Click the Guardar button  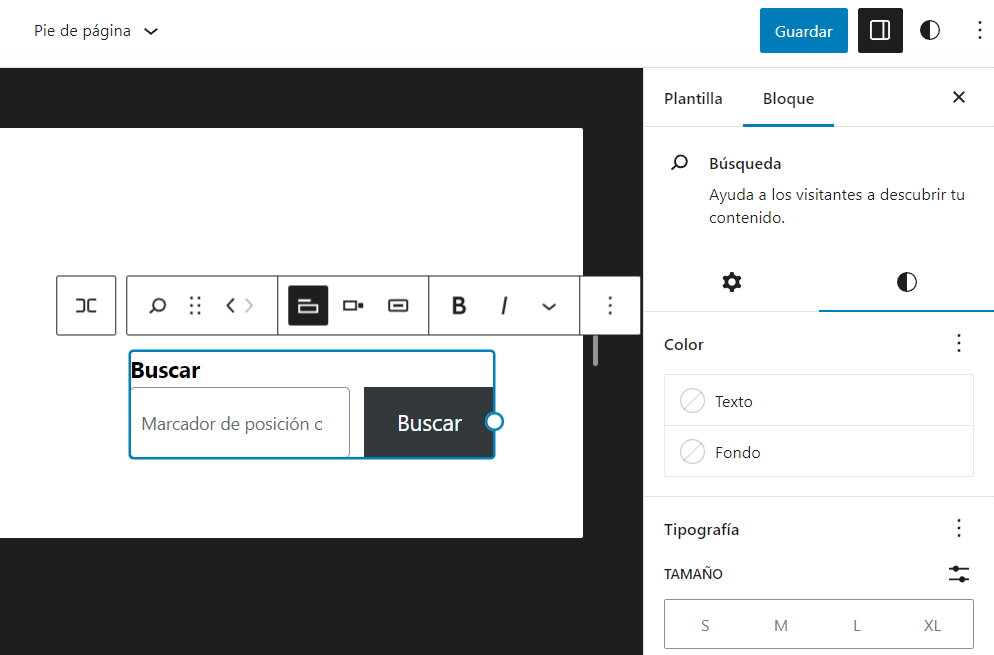click(803, 30)
